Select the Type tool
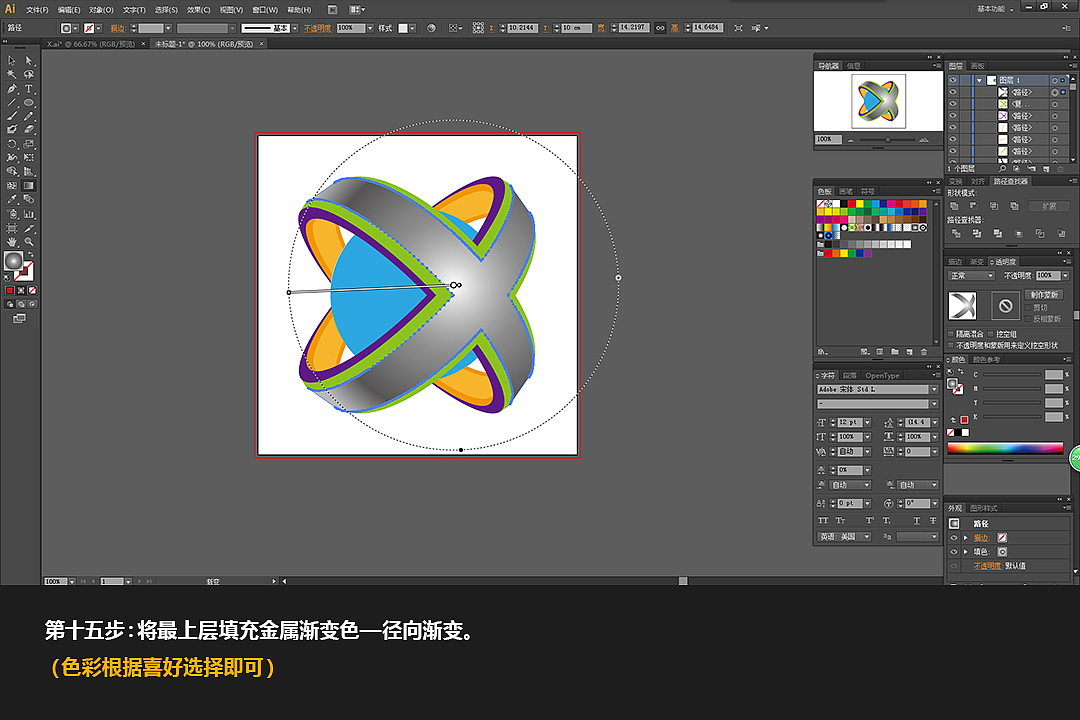The width and height of the screenshot is (1080, 720). [29, 89]
